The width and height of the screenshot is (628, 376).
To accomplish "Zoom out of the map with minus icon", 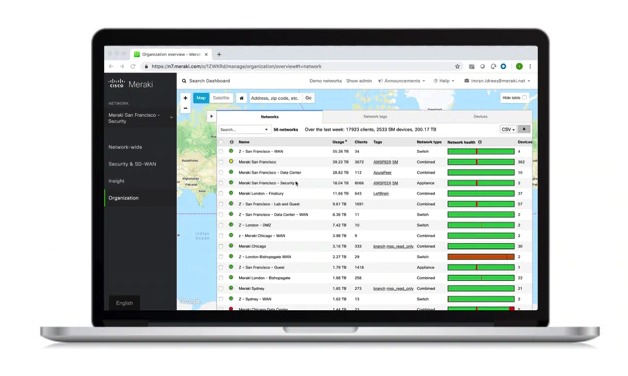I will [x=185, y=108].
